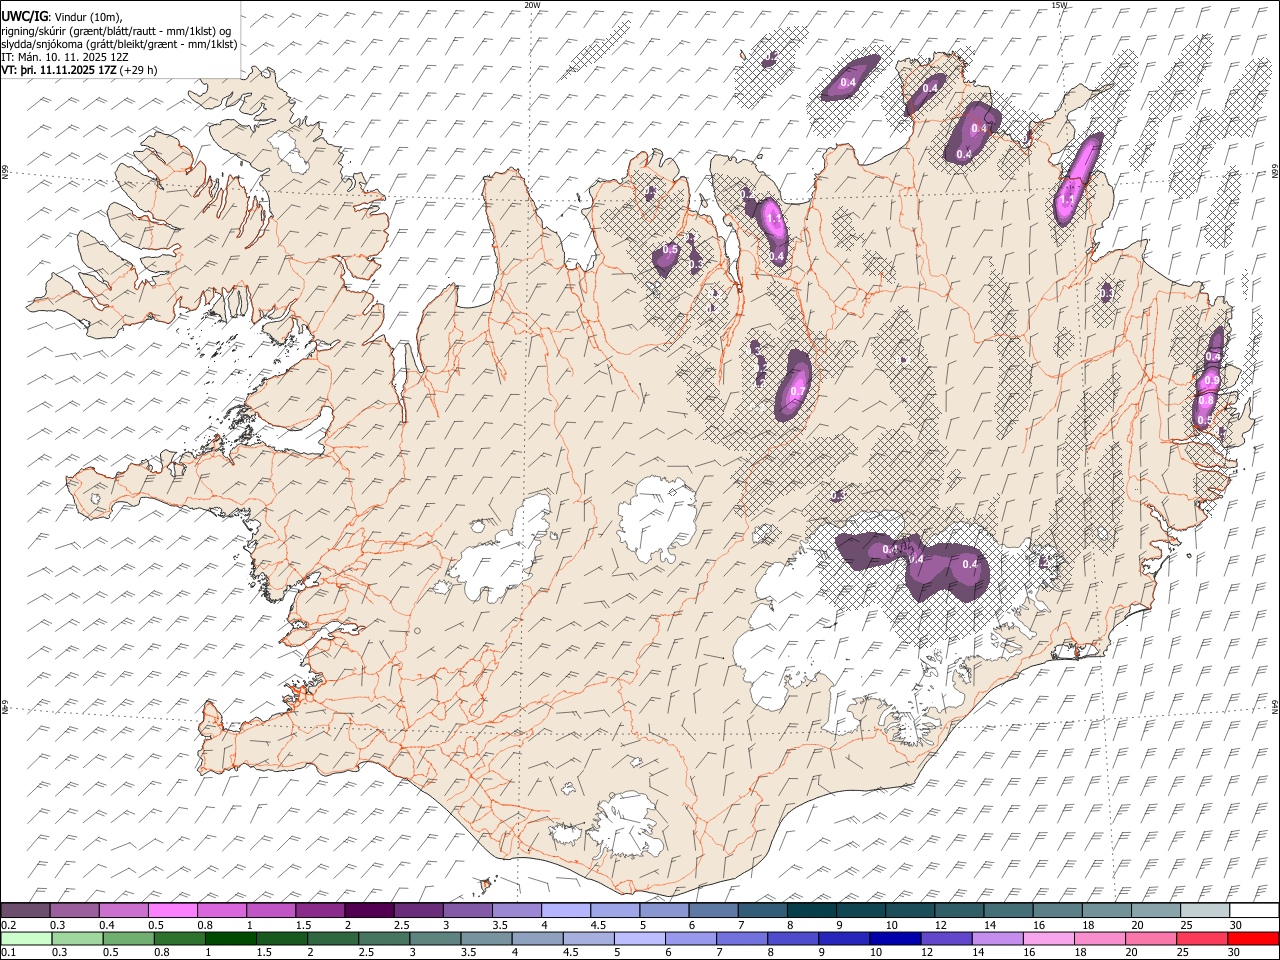Viewport: 1280px width, 960px height.
Task: Click the '0.9' snowfall value near east coast
Action: [x=1211, y=381]
